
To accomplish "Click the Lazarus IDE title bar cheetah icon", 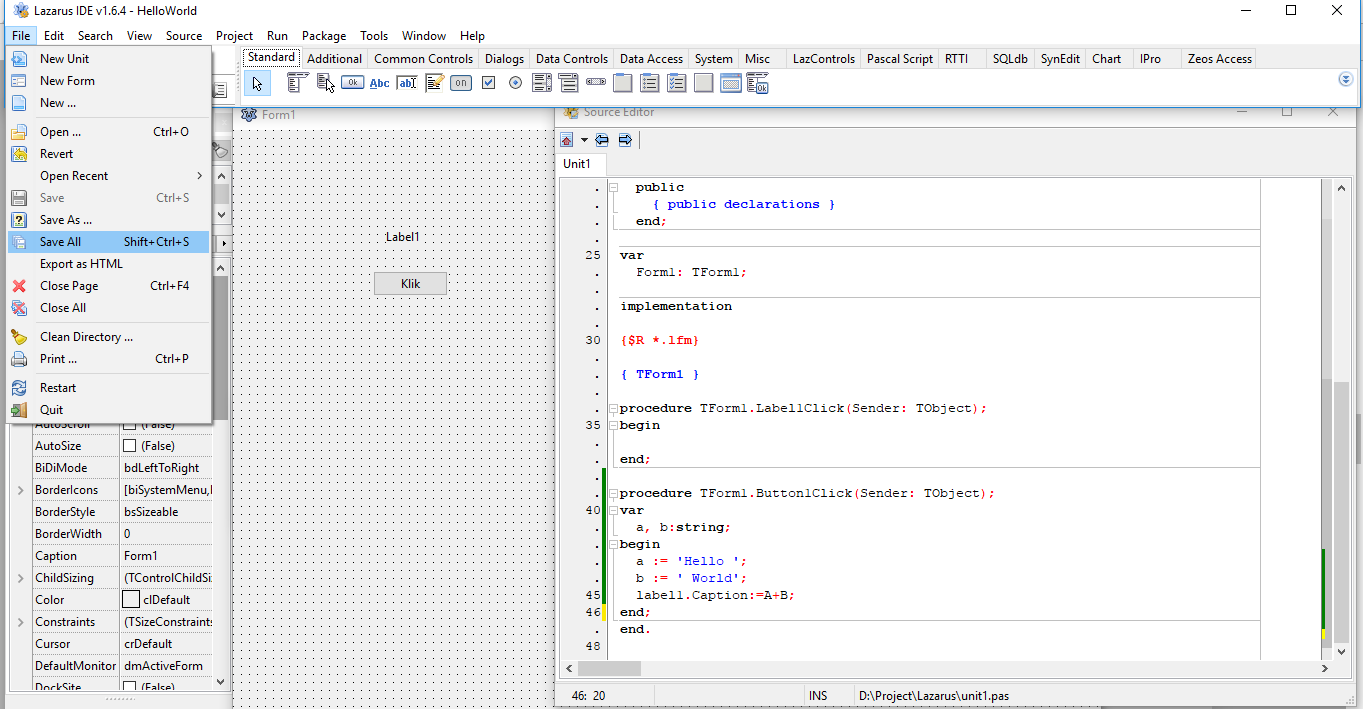I will click(x=20, y=11).
